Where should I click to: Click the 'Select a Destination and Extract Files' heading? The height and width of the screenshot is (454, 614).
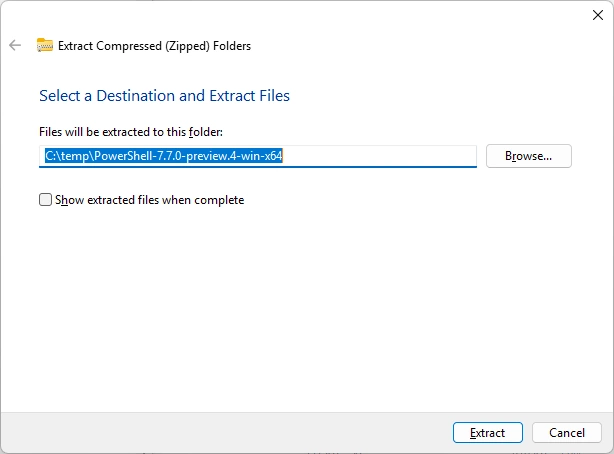[x=164, y=96]
